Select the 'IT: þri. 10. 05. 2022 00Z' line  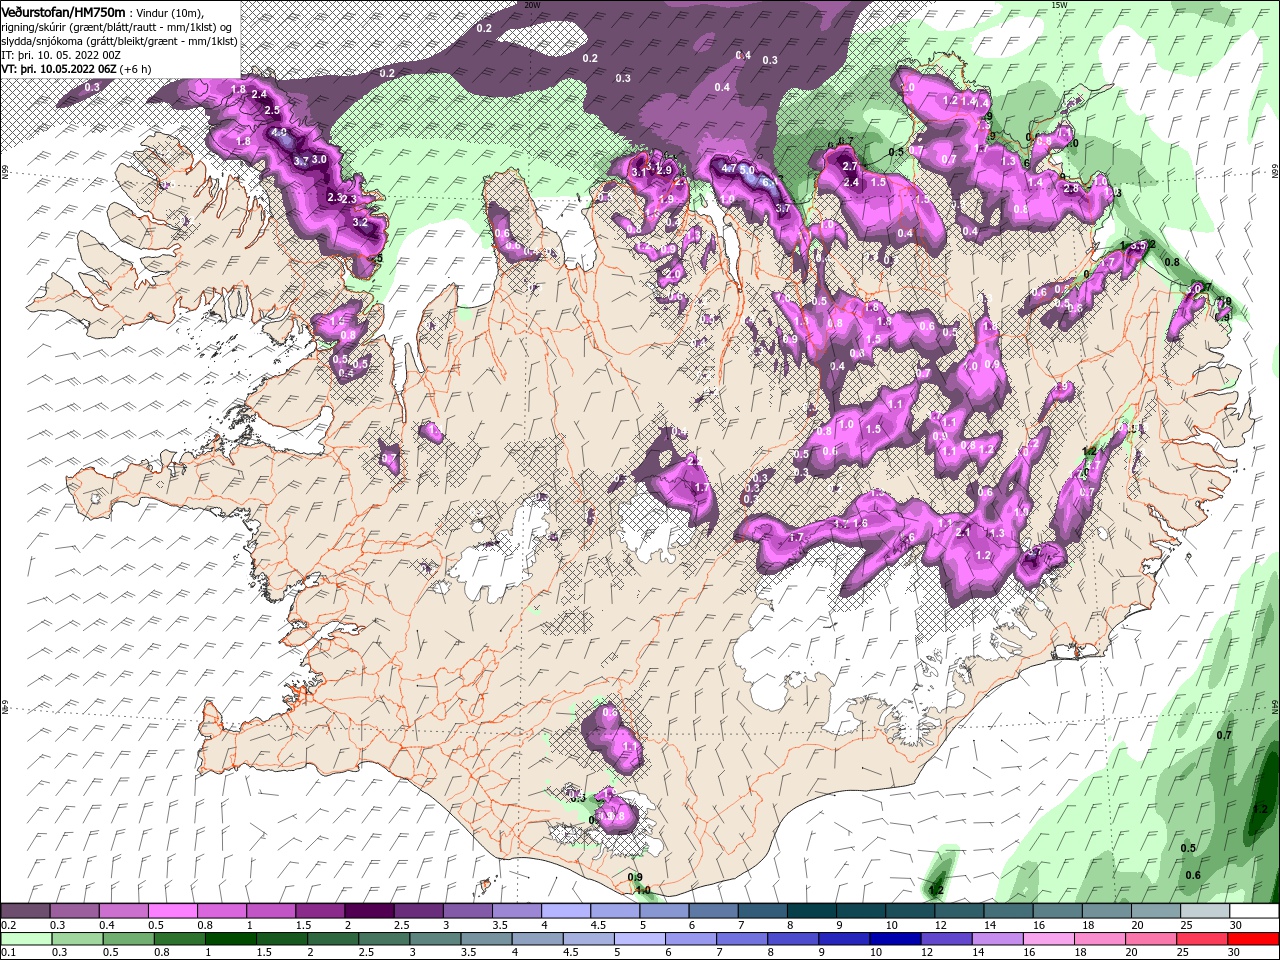tap(62, 55)
